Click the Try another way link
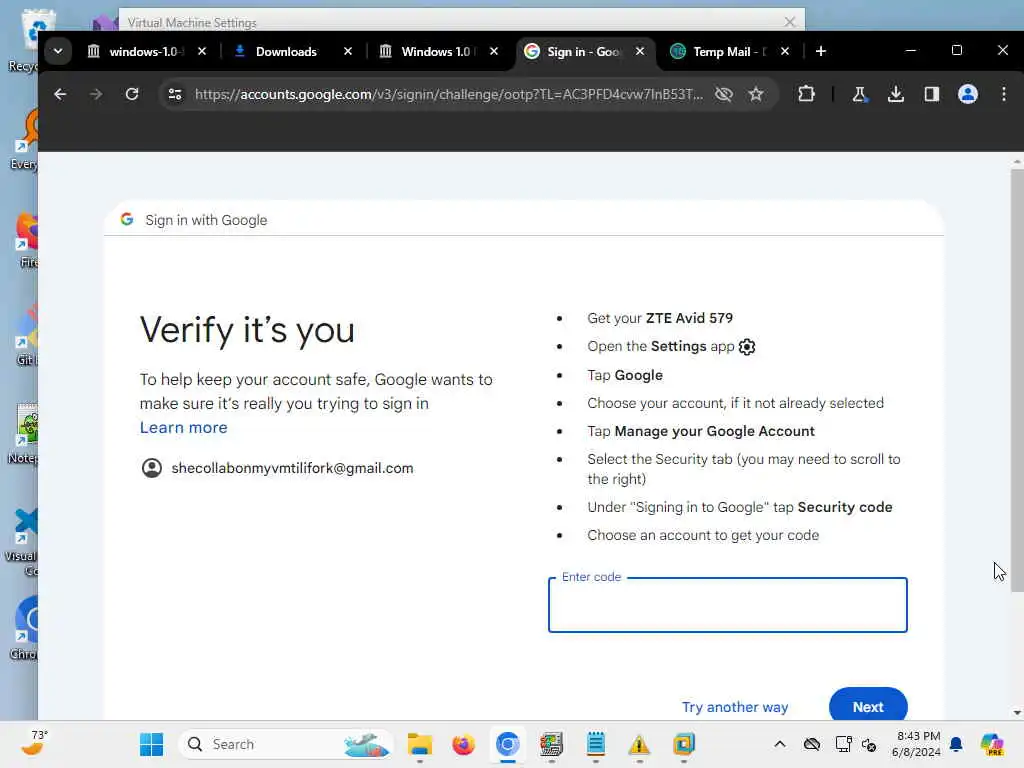Screen dimensions: 1024x768 click(735, 707)
